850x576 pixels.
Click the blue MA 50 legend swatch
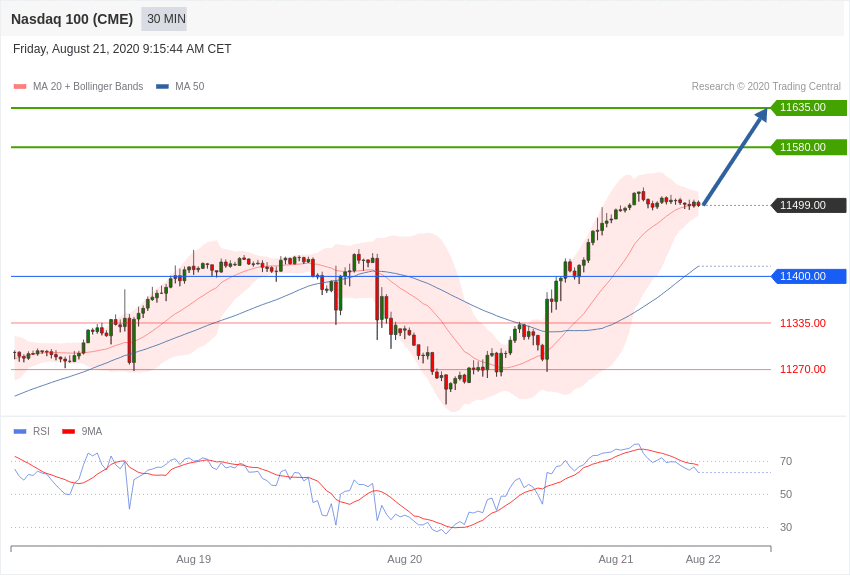pos(162,87)
